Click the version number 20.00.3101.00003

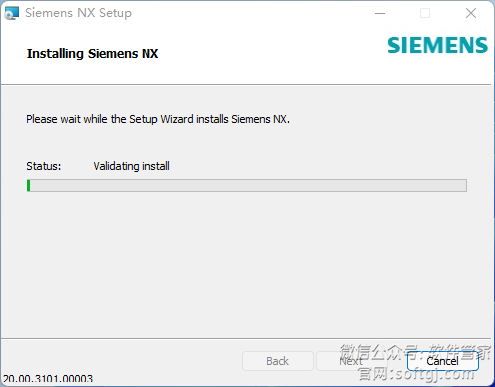[x=48, y=379]
